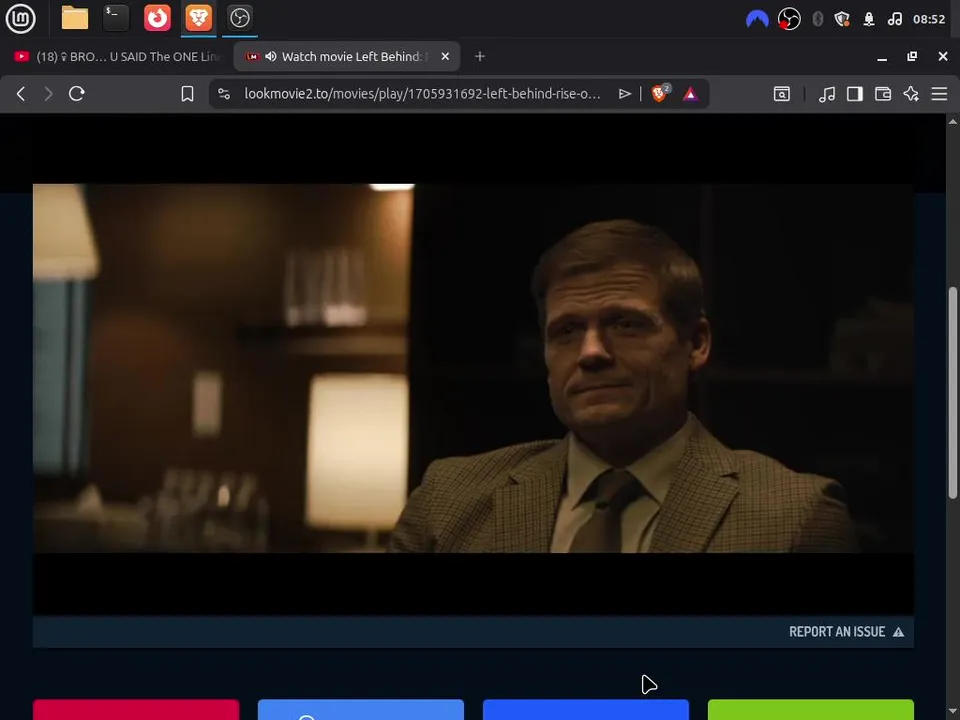
Task: Open notifications bell in system tray
Action: [869, 19]
